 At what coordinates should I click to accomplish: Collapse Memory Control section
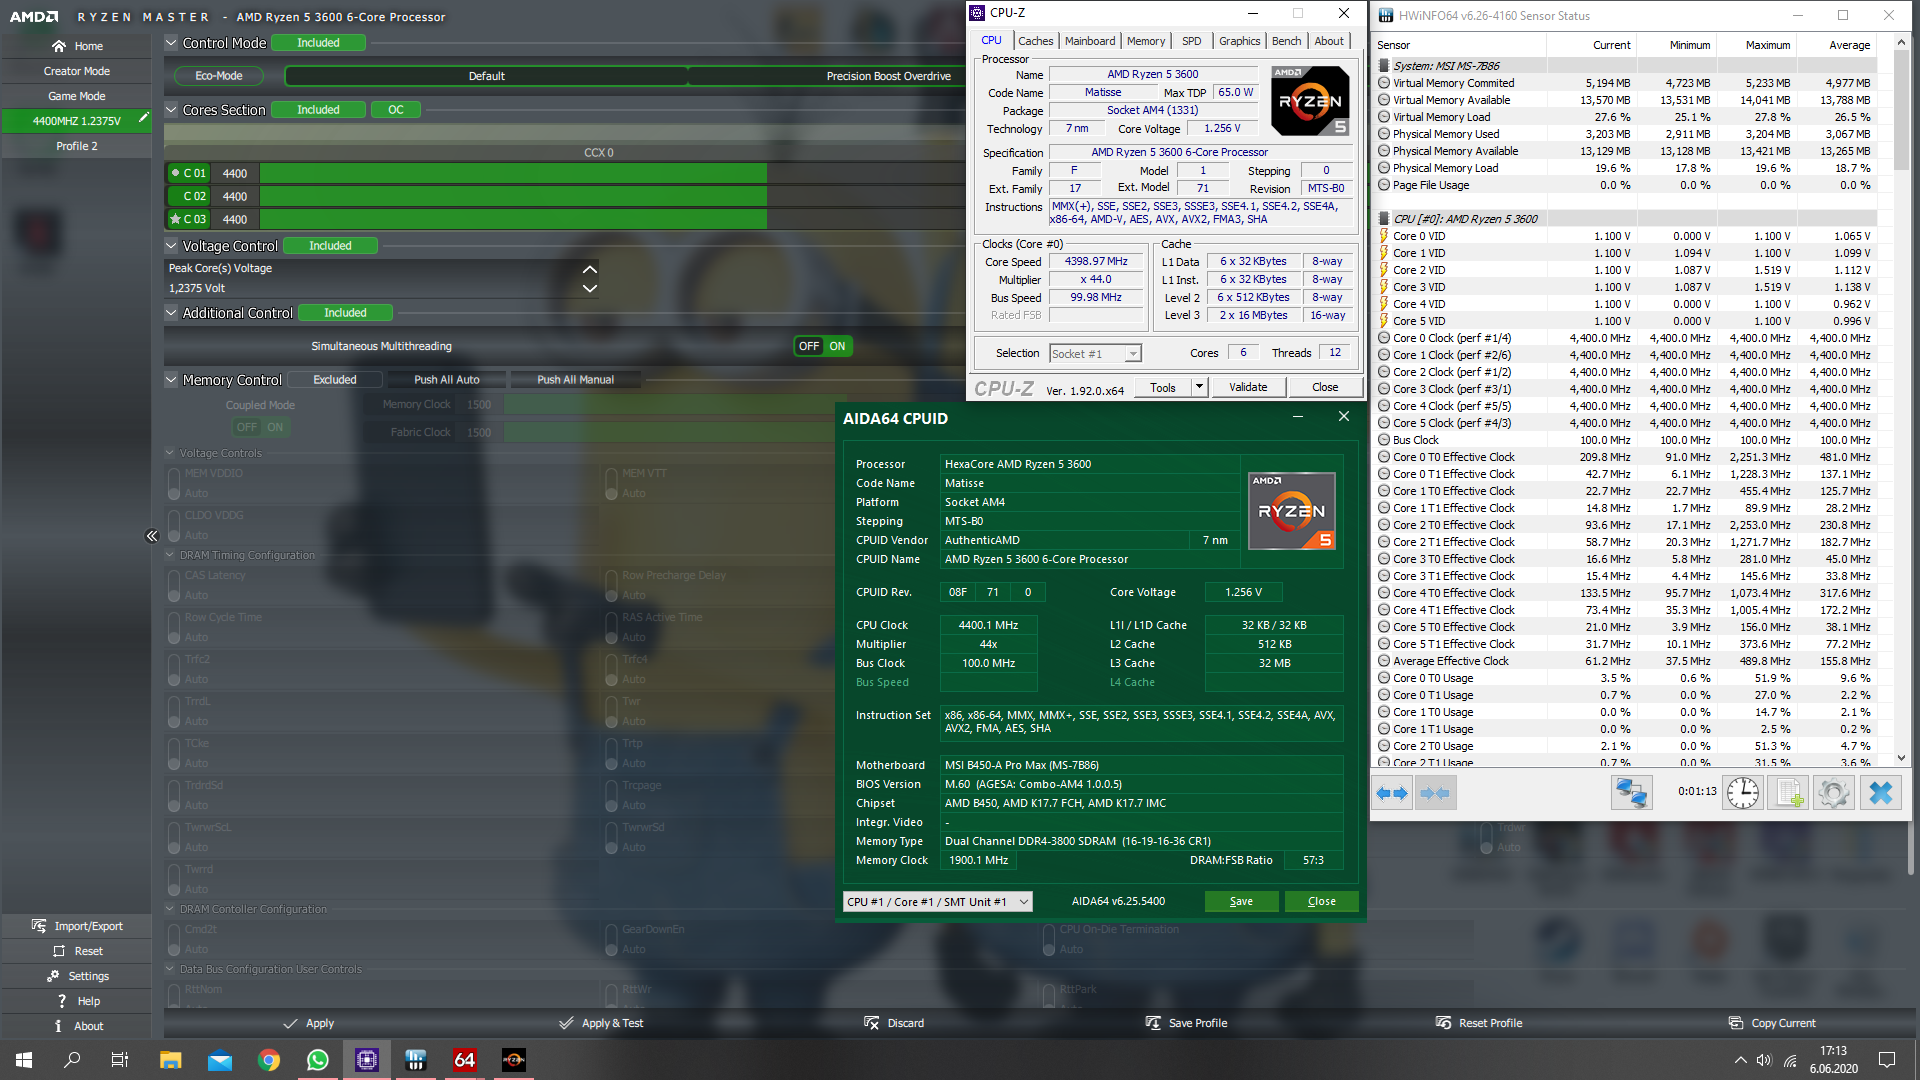coord(171,380)
